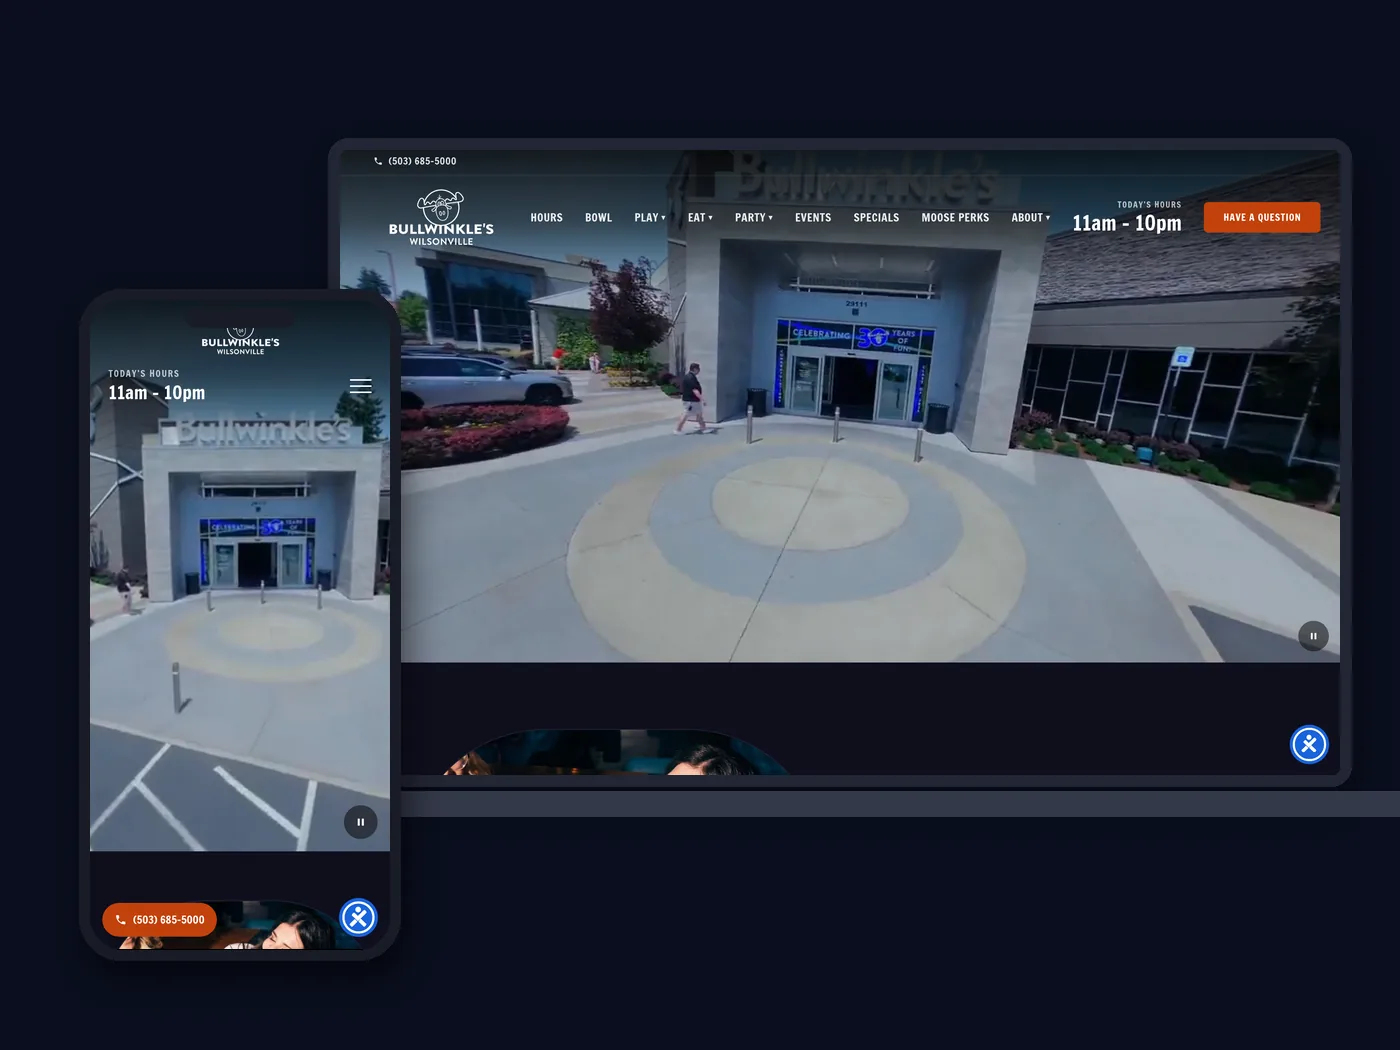This screenshot has height=1050, width=1400.
Task: Click the Bullwinkle's logo on the phone mockup
Action: click(240, 341)
